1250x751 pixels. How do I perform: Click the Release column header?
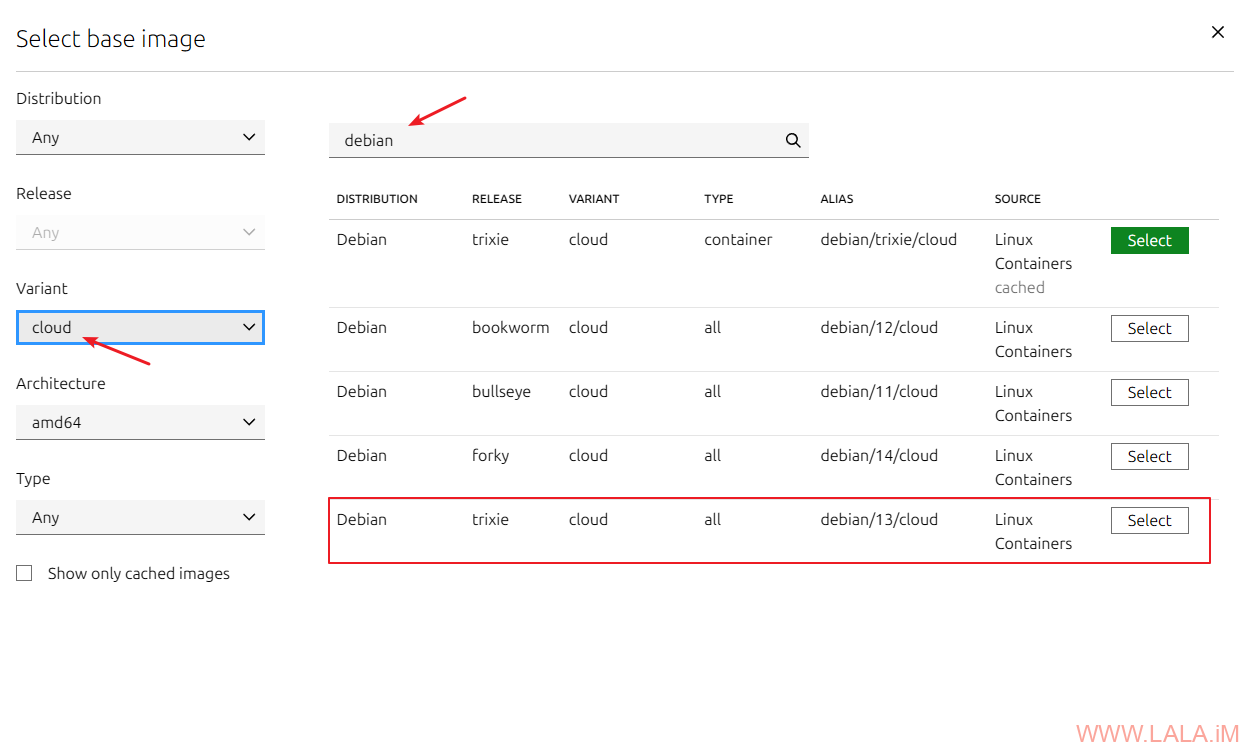click(497, 199)
